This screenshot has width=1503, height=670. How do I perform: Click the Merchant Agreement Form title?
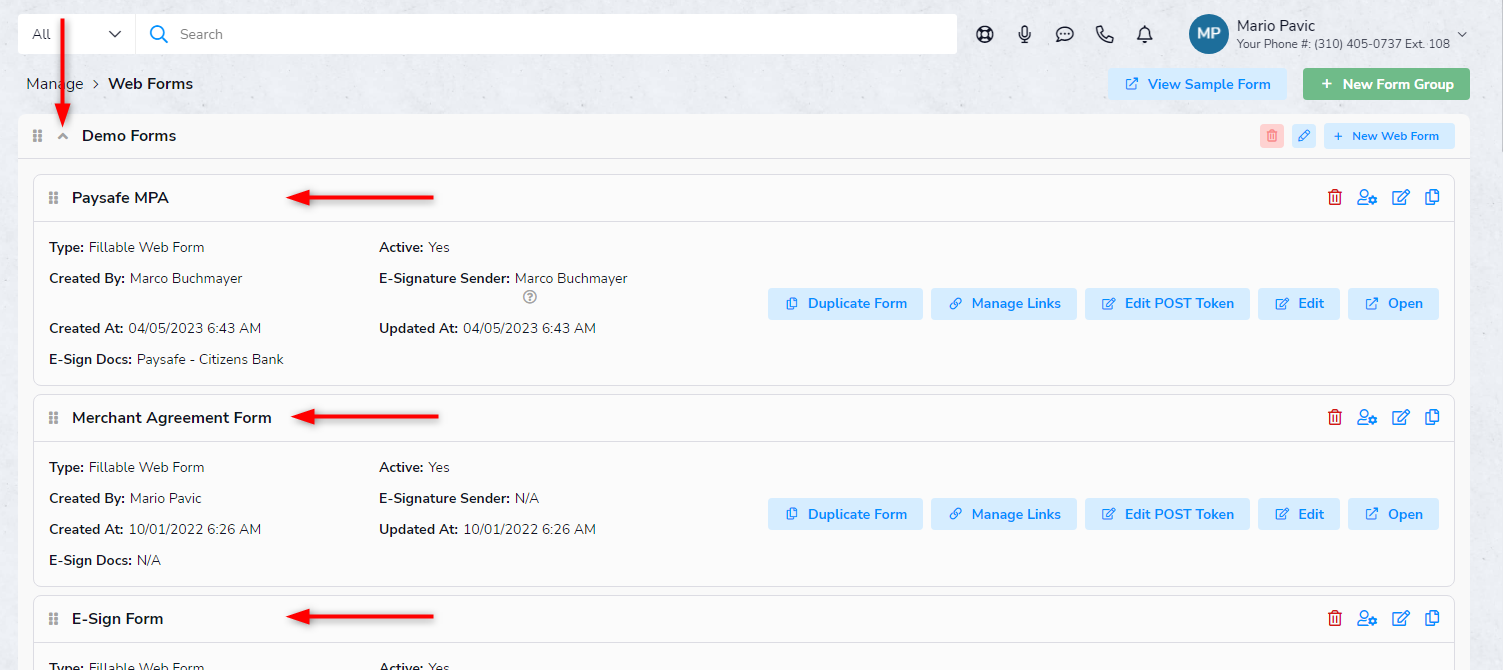tap(172, 418)
